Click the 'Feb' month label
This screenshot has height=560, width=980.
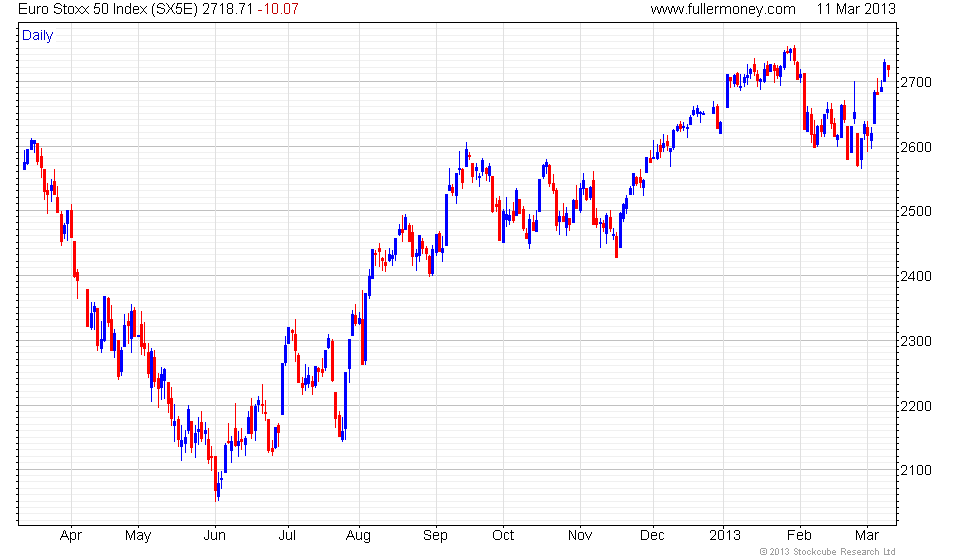pos(799,536)
